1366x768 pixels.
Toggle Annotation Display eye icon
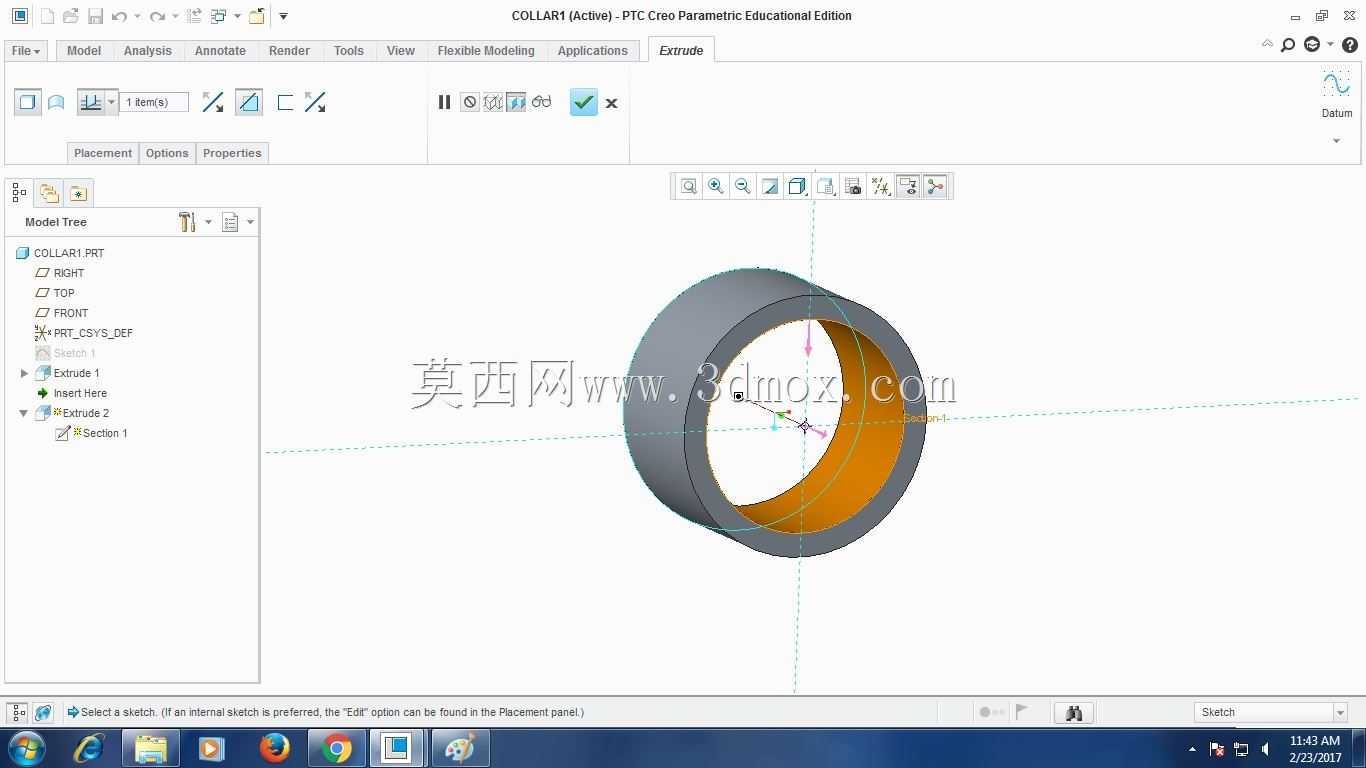pyautogui.click(x=908, y=186)
